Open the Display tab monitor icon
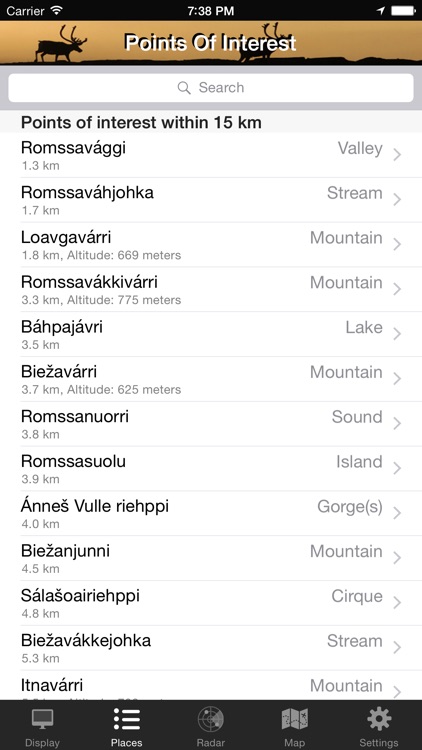Viewport: 422px width, 750px height. click(42, 719)
